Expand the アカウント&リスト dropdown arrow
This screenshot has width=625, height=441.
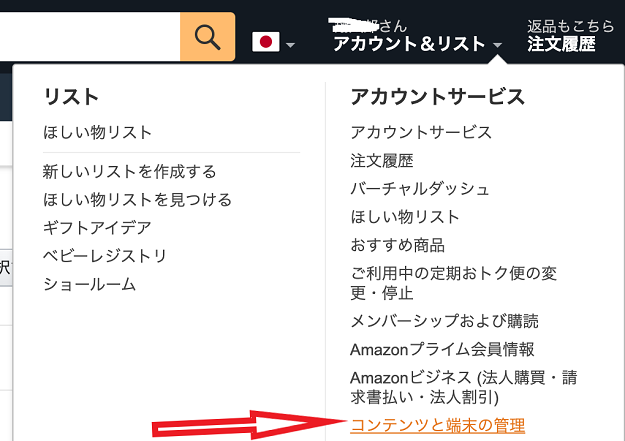(x=497, y=45)
